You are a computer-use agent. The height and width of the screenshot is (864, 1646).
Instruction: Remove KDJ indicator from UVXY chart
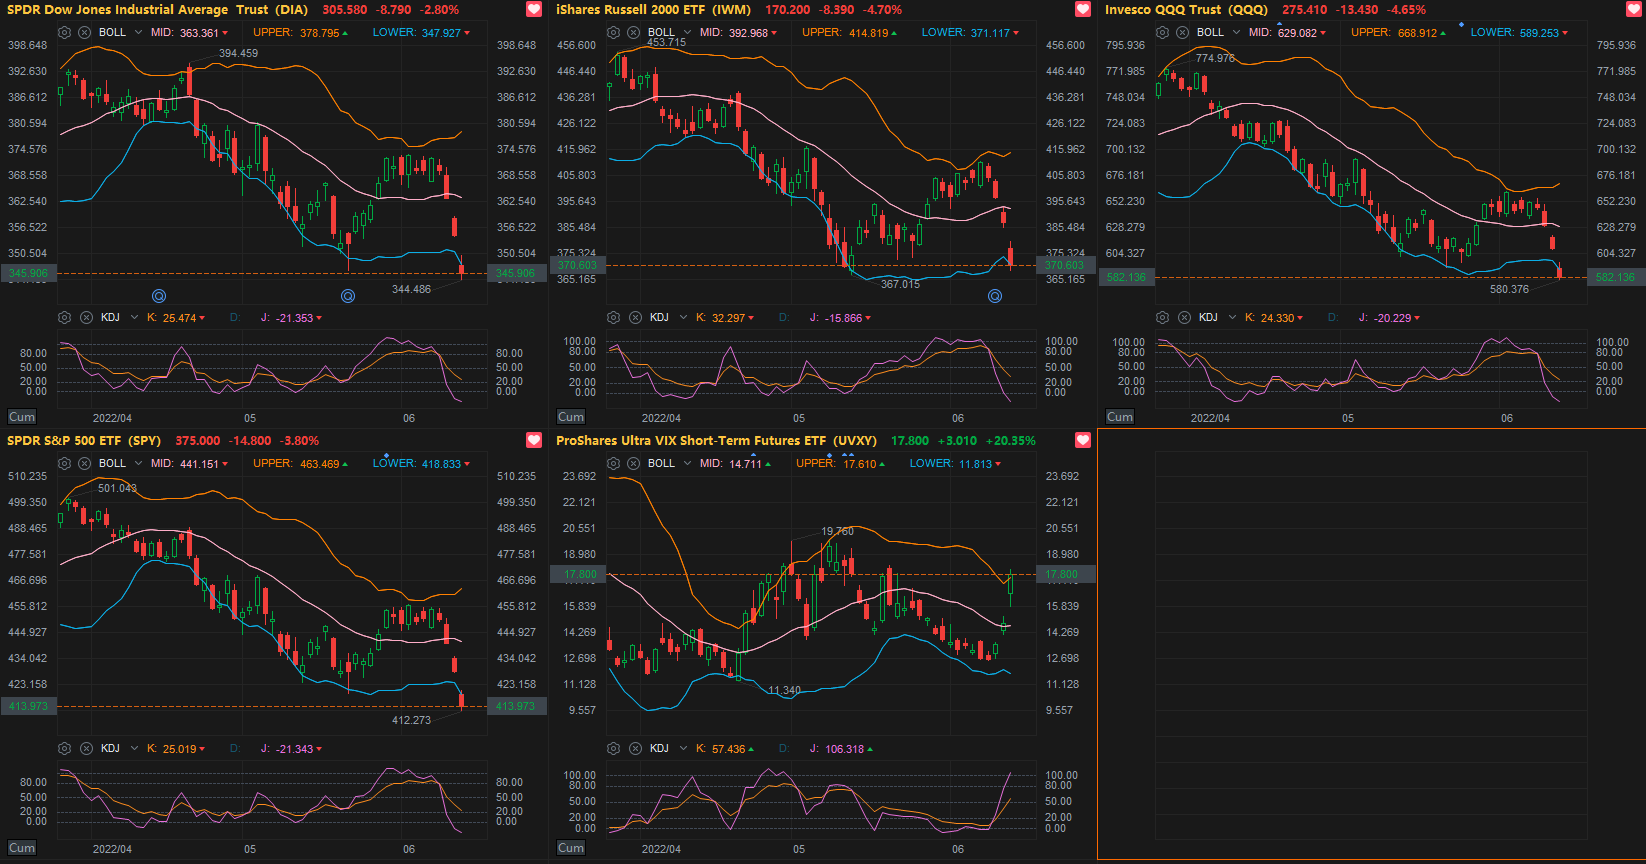pos(634,748)
